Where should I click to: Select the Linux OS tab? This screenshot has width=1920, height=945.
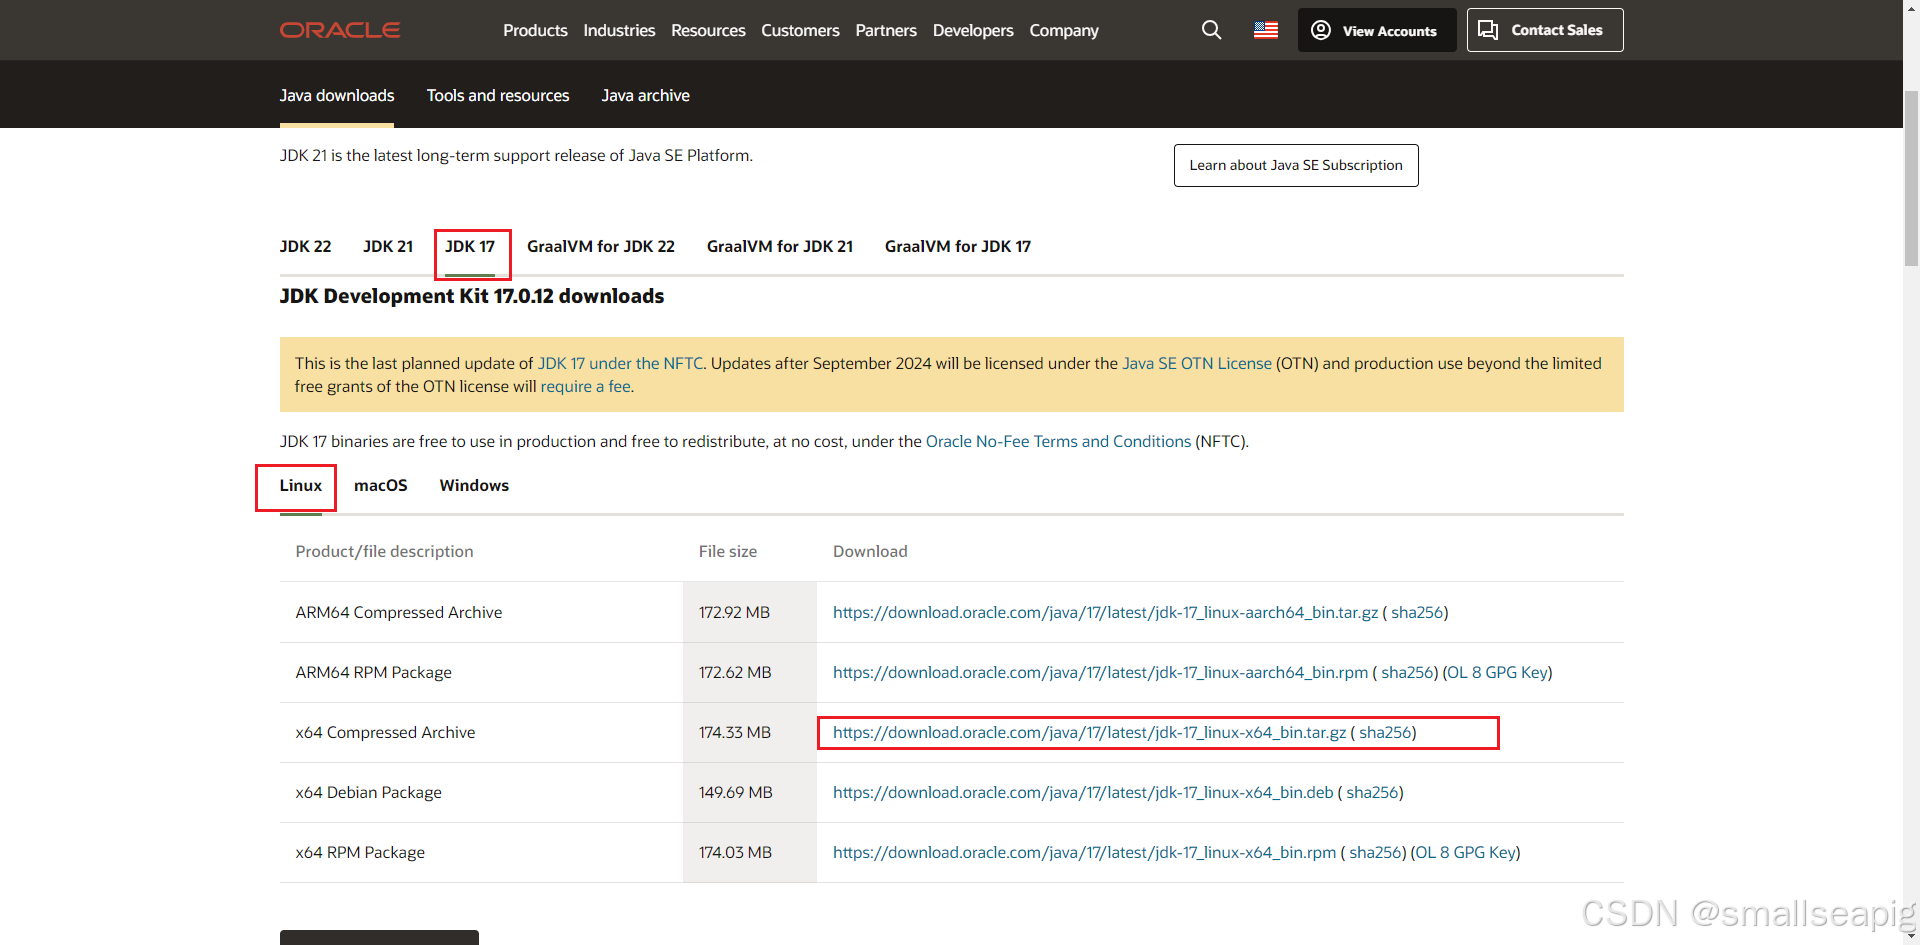[301, 485]
